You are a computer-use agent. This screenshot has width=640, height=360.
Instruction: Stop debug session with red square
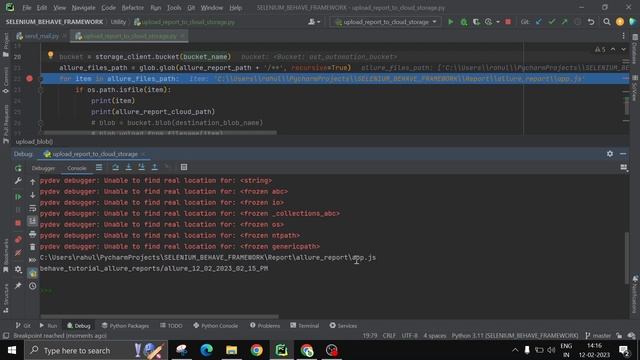[18, 223]
